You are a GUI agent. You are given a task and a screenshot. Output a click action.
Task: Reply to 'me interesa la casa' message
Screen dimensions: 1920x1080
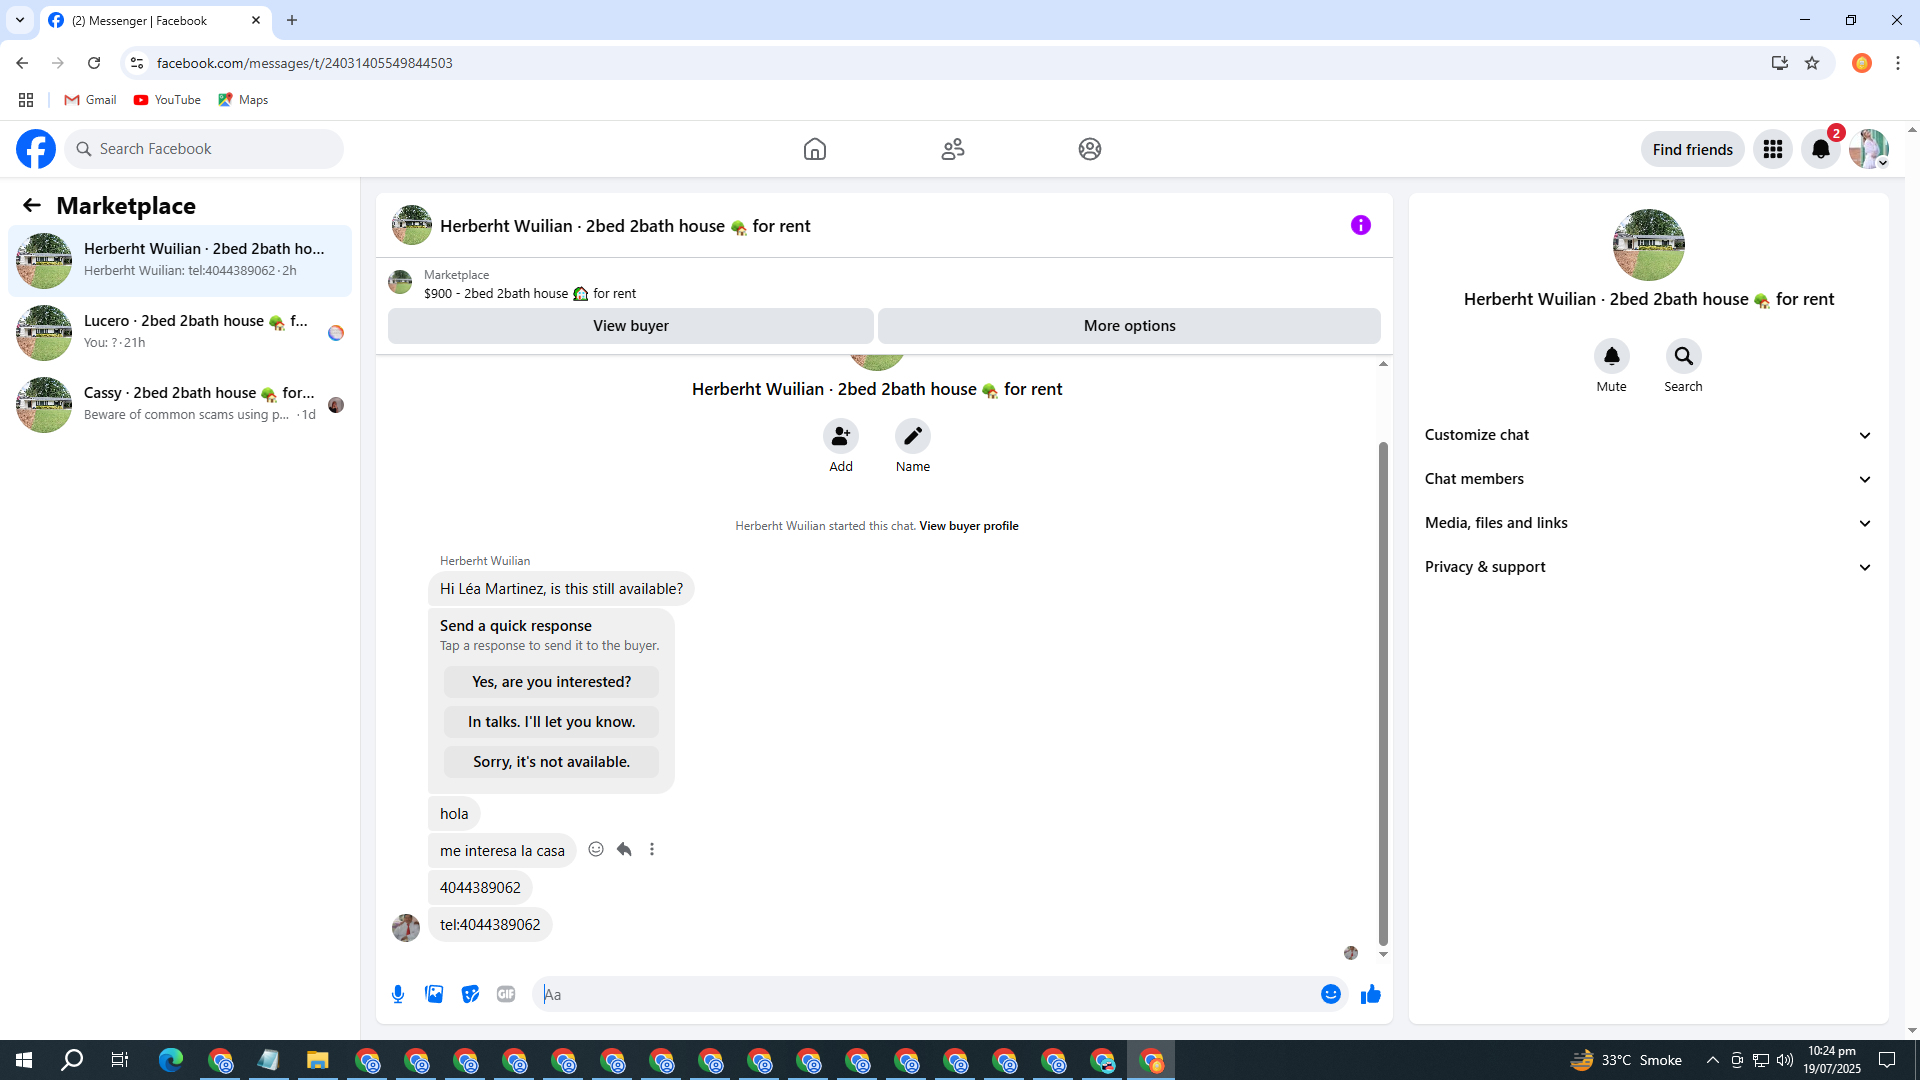click(x=624, y=849)
